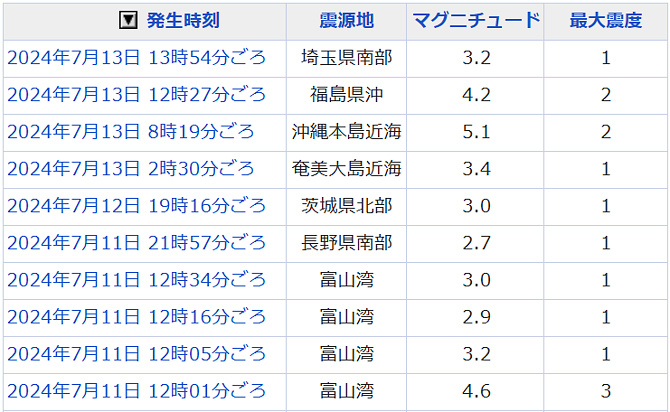670x412 pixels.
Task: Click magnitude 2.7 in the 長野県南部 row
Action: pos(476,243)
